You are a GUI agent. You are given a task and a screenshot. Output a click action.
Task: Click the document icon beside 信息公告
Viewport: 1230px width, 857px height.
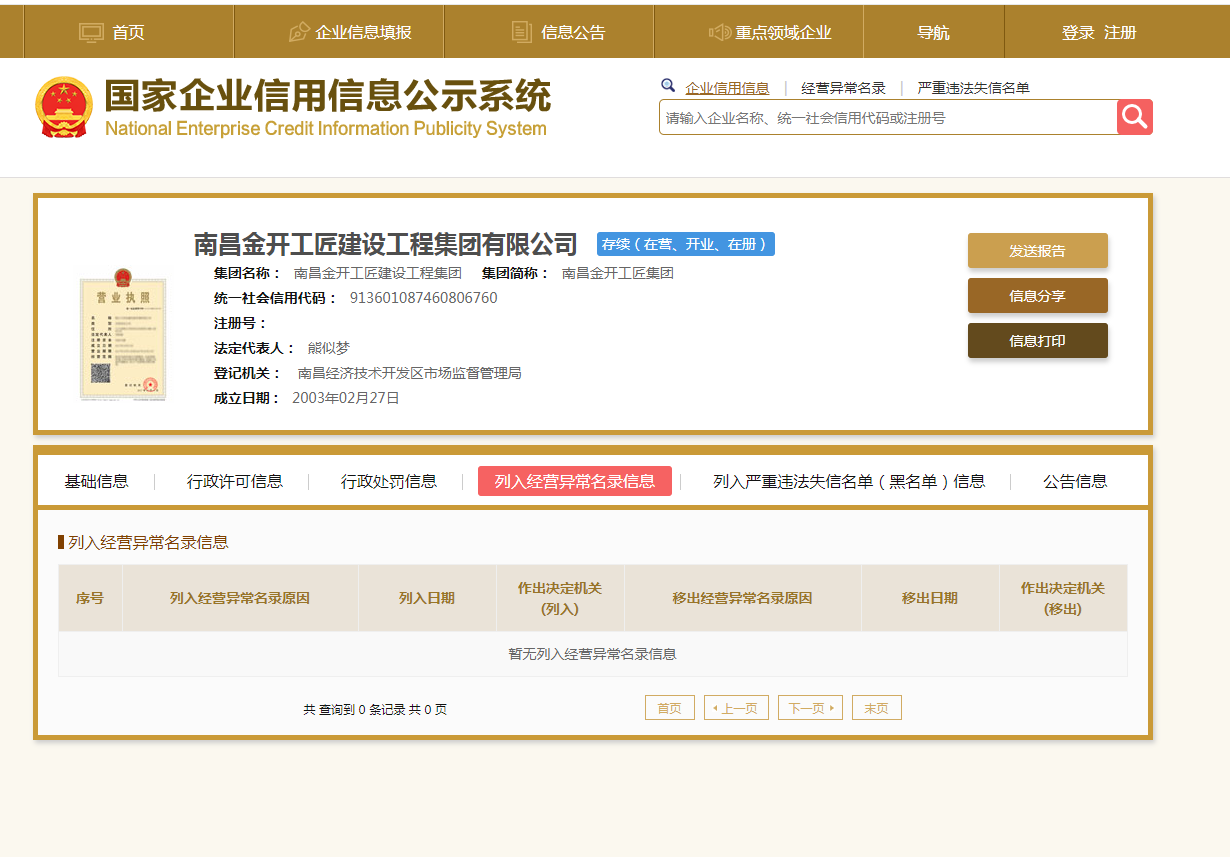point(521,32)
